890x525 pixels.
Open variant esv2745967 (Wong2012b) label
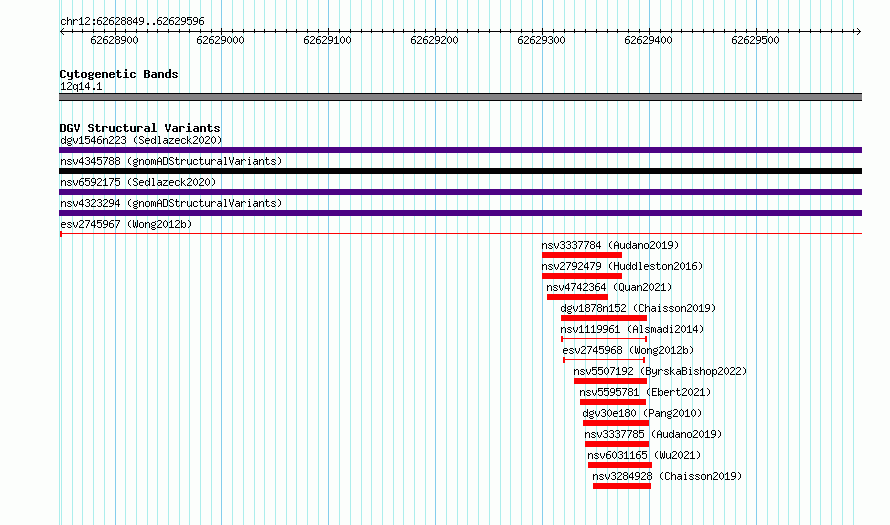pyautogui.click(x=126, y=224)
